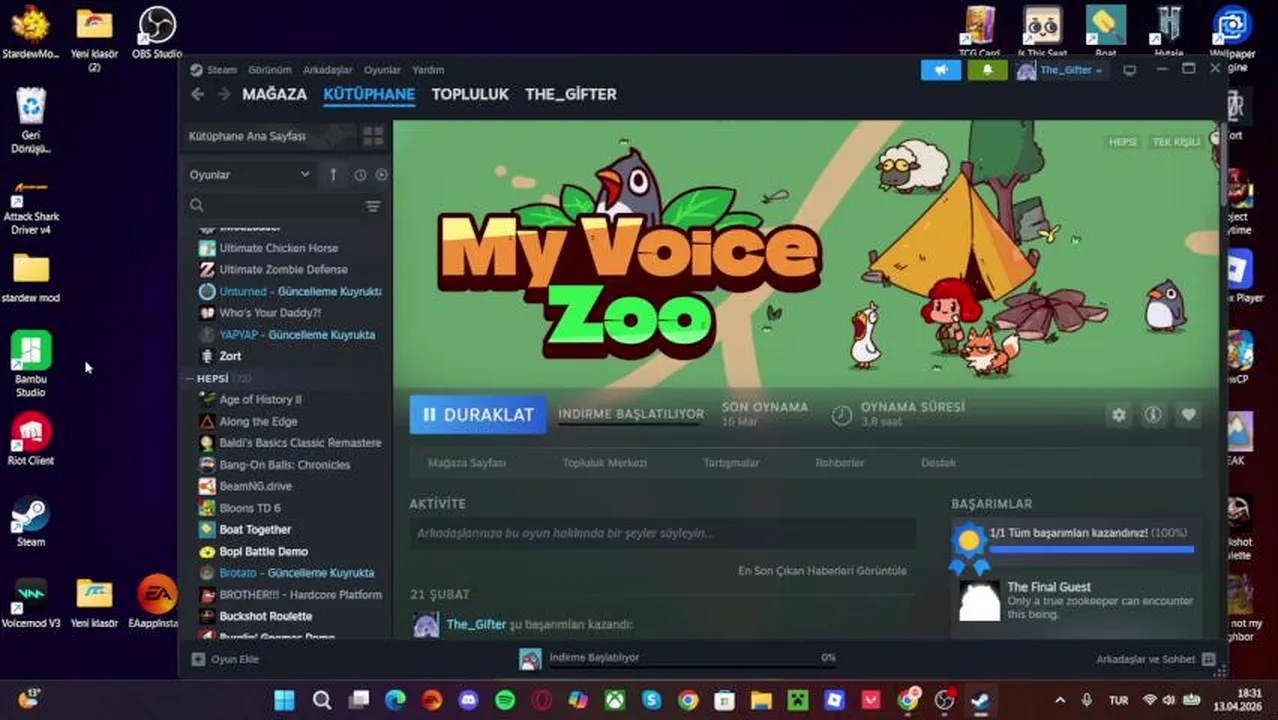
Task: Open Topluluk Merkezi link
Action: point(604,463)
